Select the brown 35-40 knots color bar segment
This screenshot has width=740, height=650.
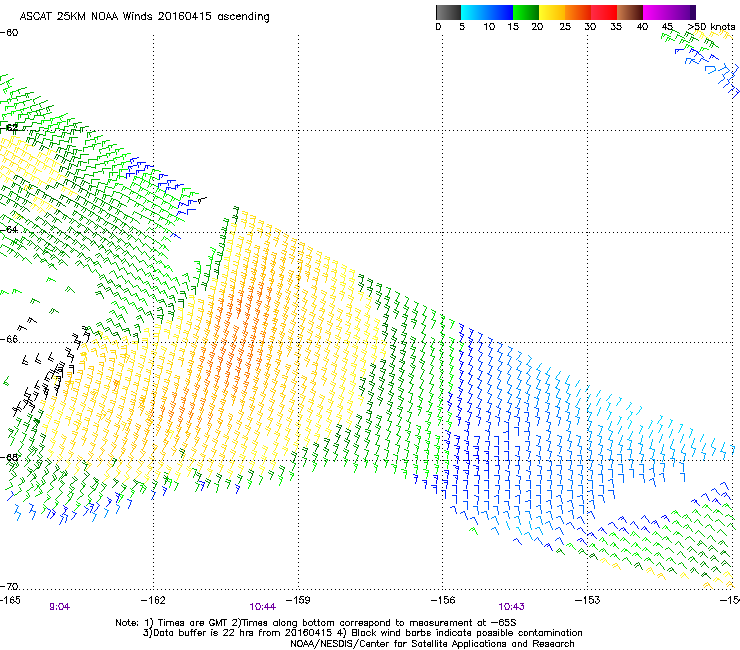pyautogui.click(x=630, y=12)
